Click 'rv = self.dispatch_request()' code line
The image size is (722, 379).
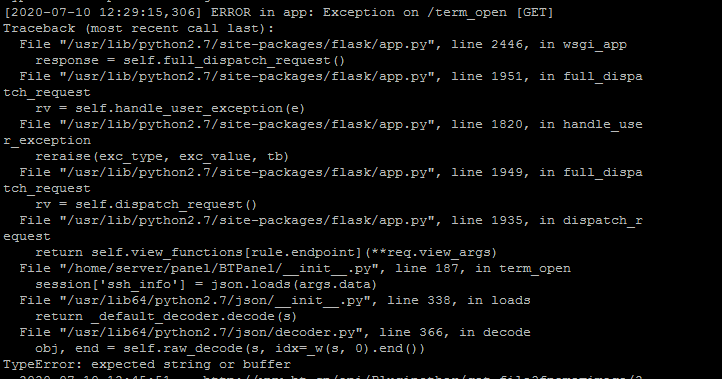coord(146,204)
